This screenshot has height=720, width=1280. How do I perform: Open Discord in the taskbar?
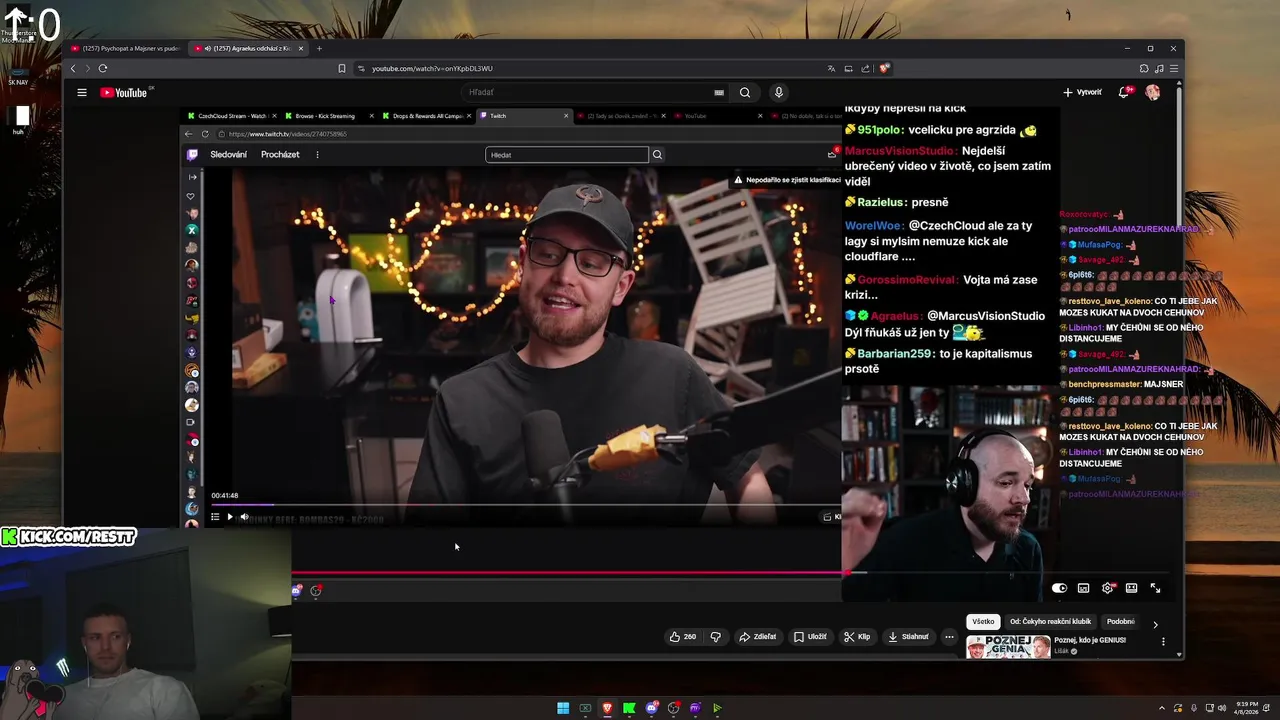tap(652, 708)
